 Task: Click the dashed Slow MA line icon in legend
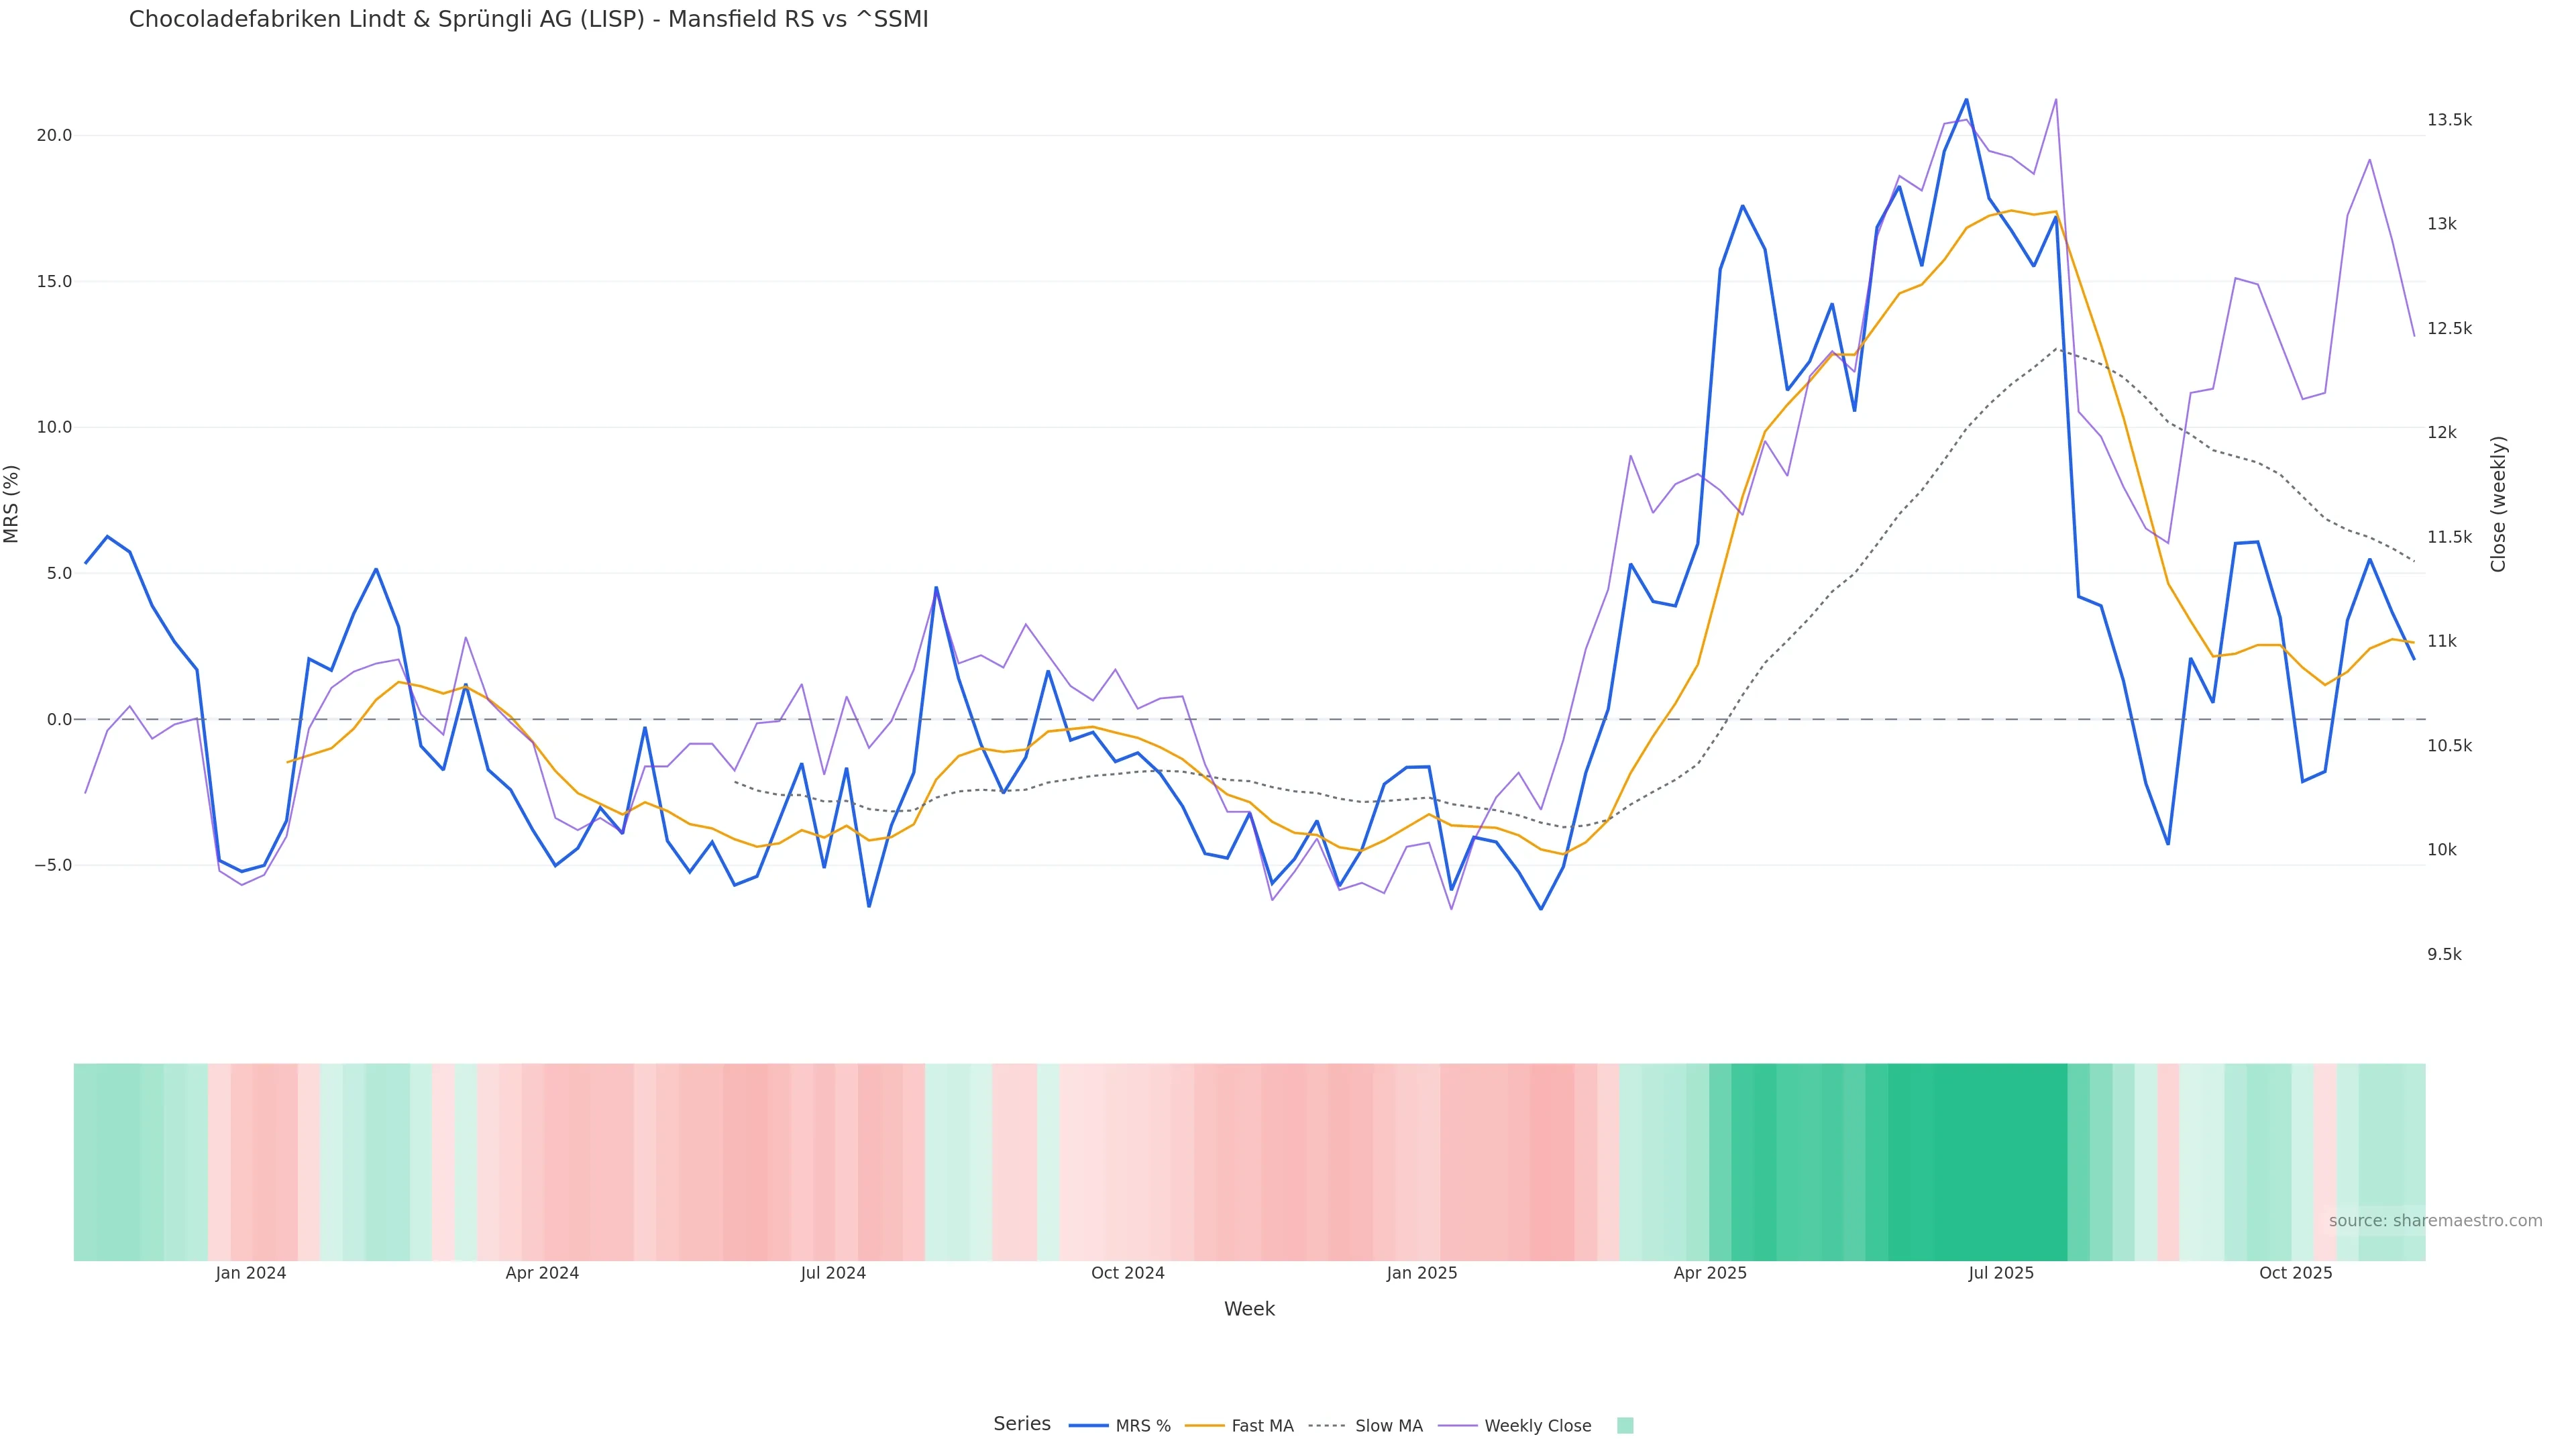tap(1327, 1426)
